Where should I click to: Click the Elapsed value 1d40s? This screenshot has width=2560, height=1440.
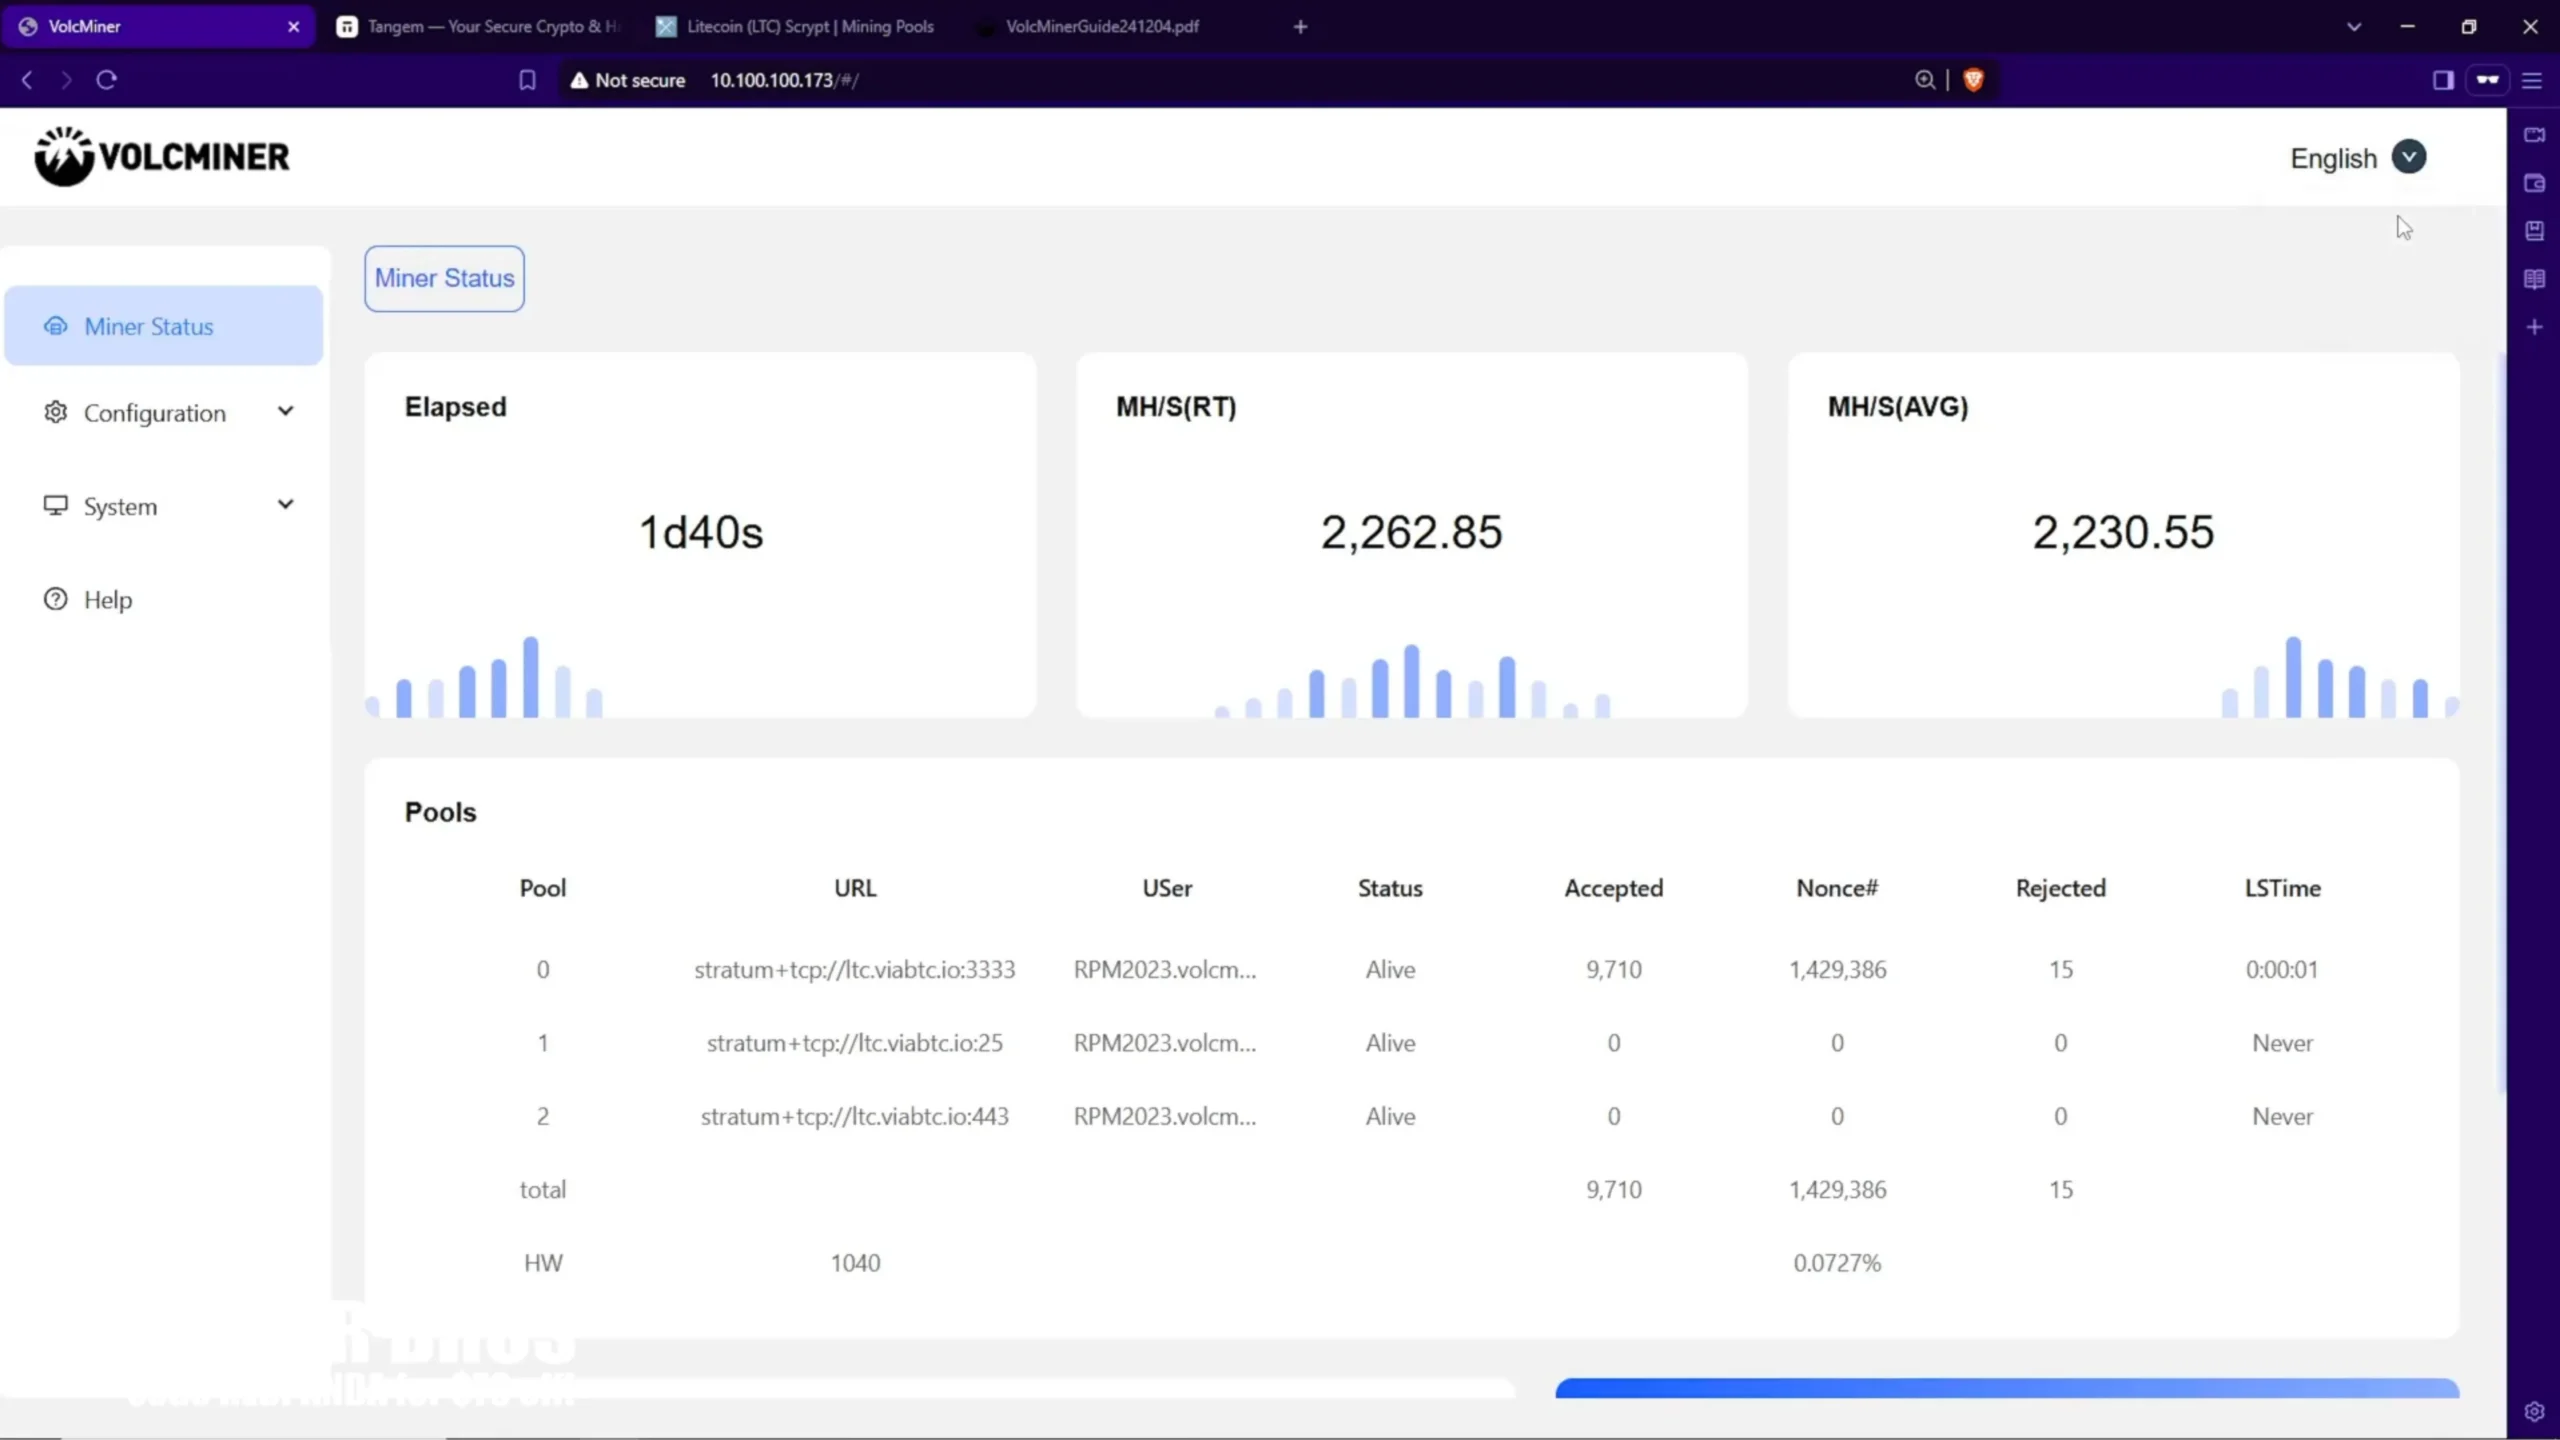[701, 532]
